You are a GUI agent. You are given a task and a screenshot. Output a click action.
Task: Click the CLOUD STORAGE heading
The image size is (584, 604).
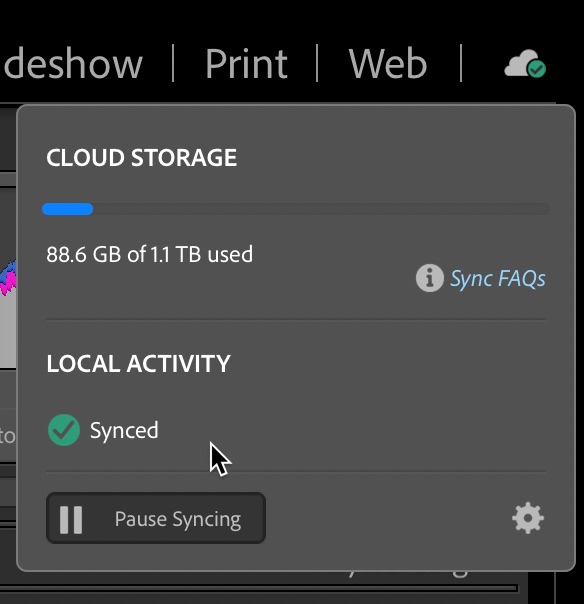pyautogui.click(x=141, y=158)
